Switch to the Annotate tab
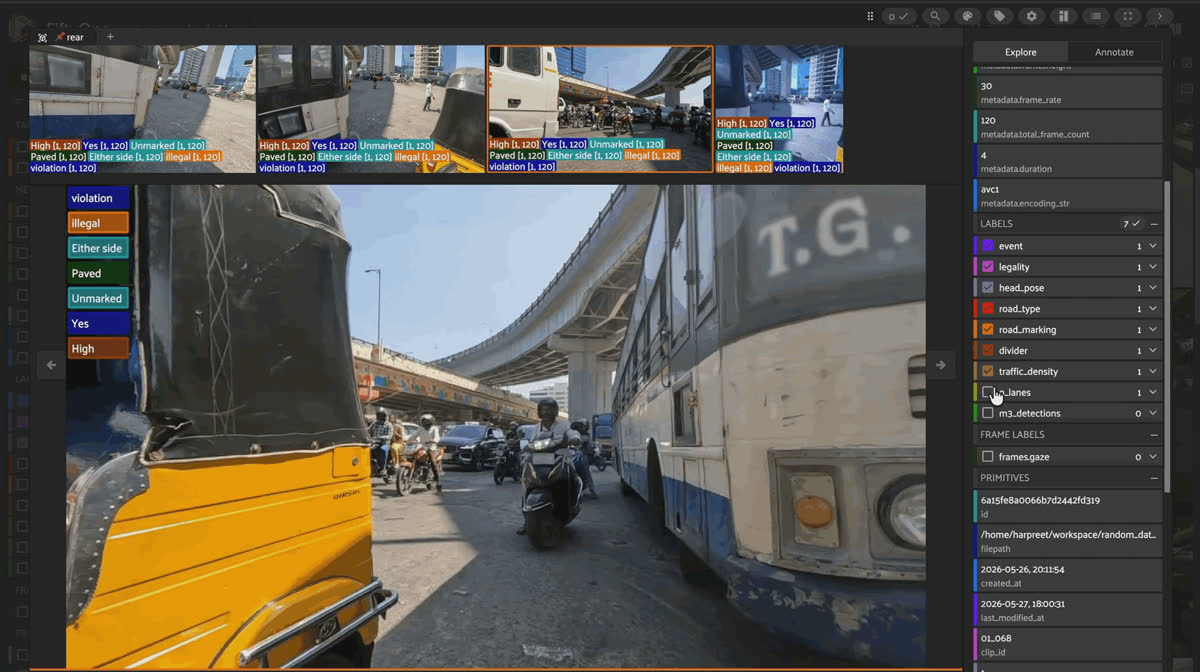This screenshot has height=672, width=1200. pos(1114,52)
